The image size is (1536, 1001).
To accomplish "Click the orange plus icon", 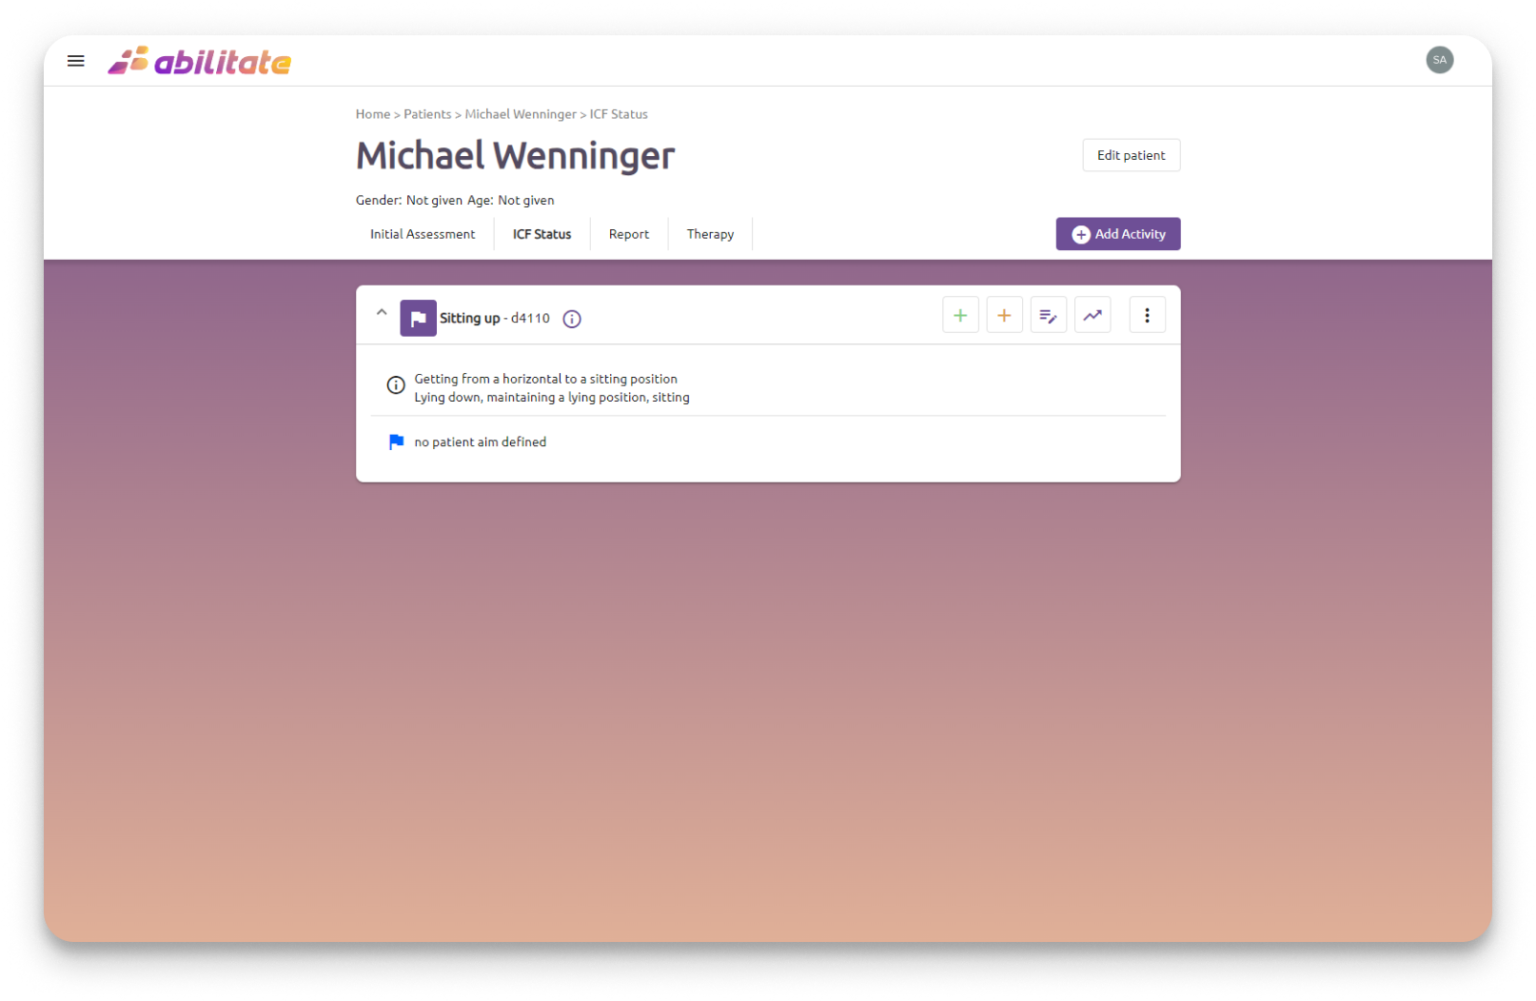I will [x=1004, y=316].
